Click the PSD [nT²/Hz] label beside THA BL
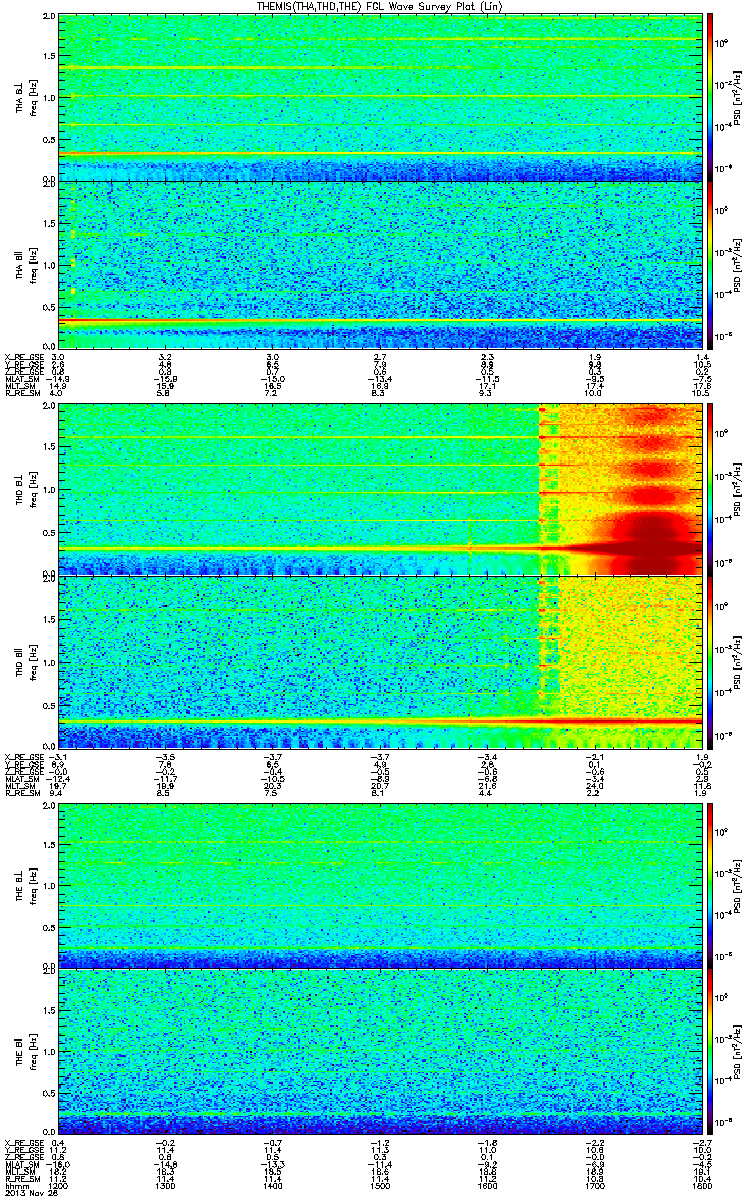Viewport: 750px width, 1200px height. (x=735, y=97)
